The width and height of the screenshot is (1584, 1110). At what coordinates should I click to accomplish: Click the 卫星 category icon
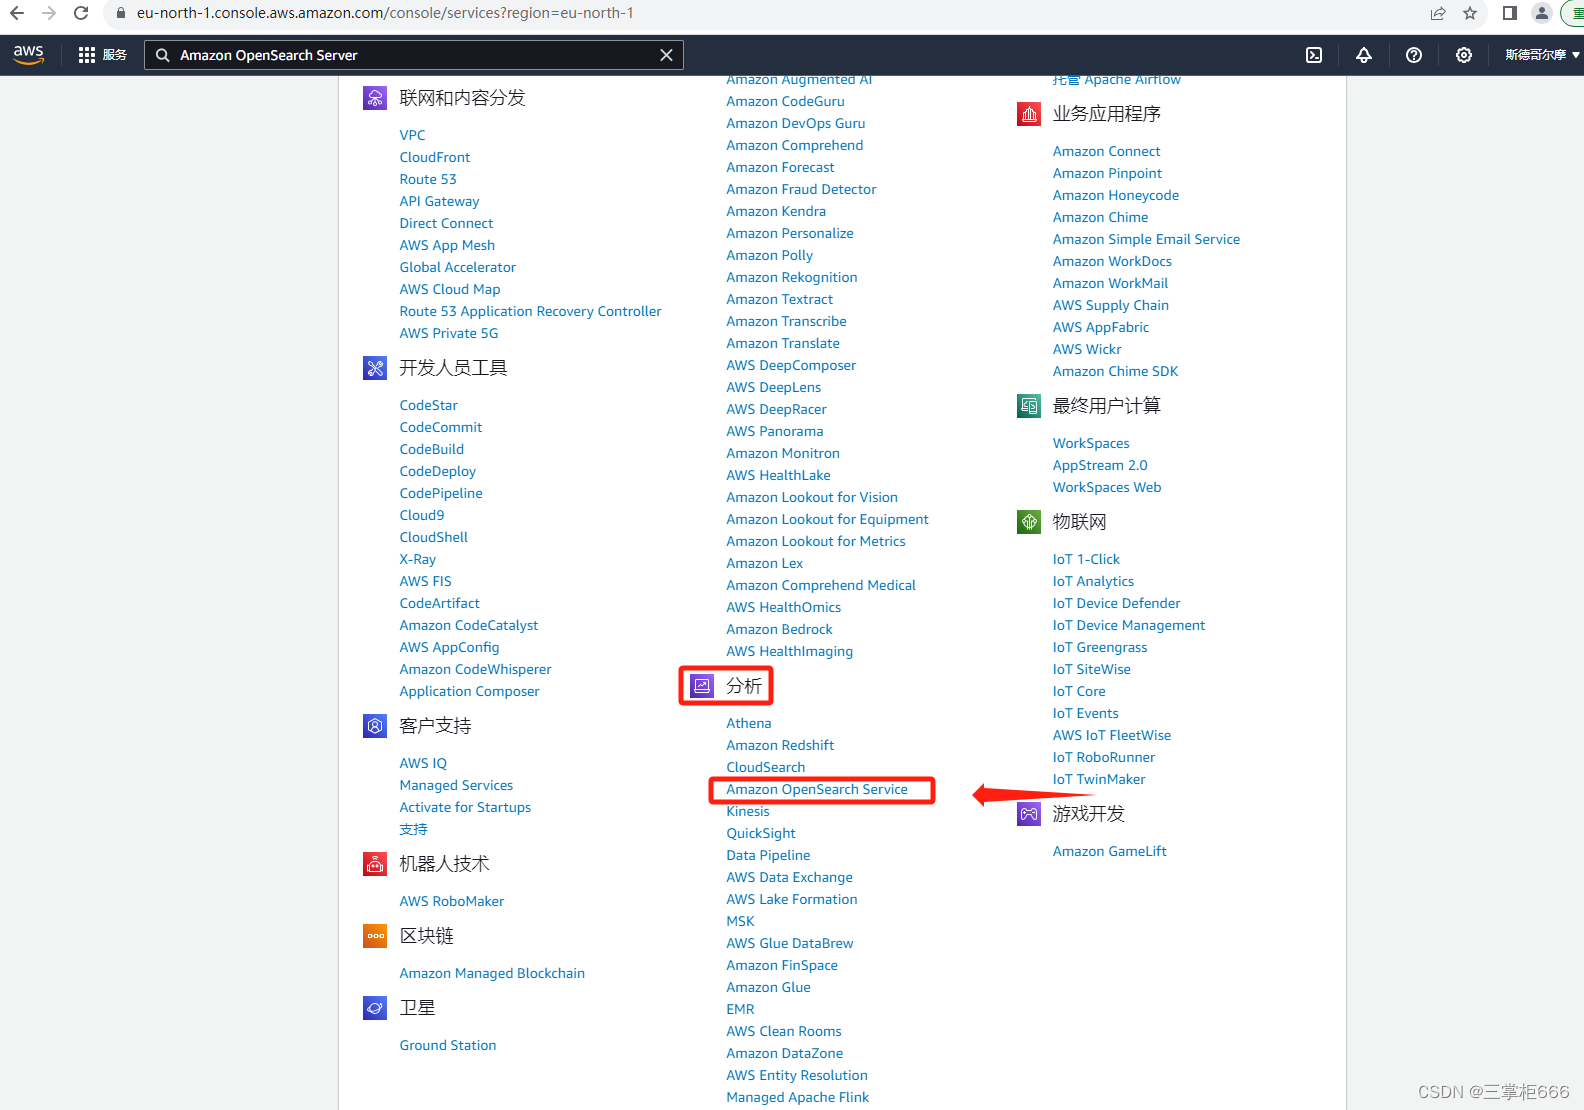coord(375,1008)
